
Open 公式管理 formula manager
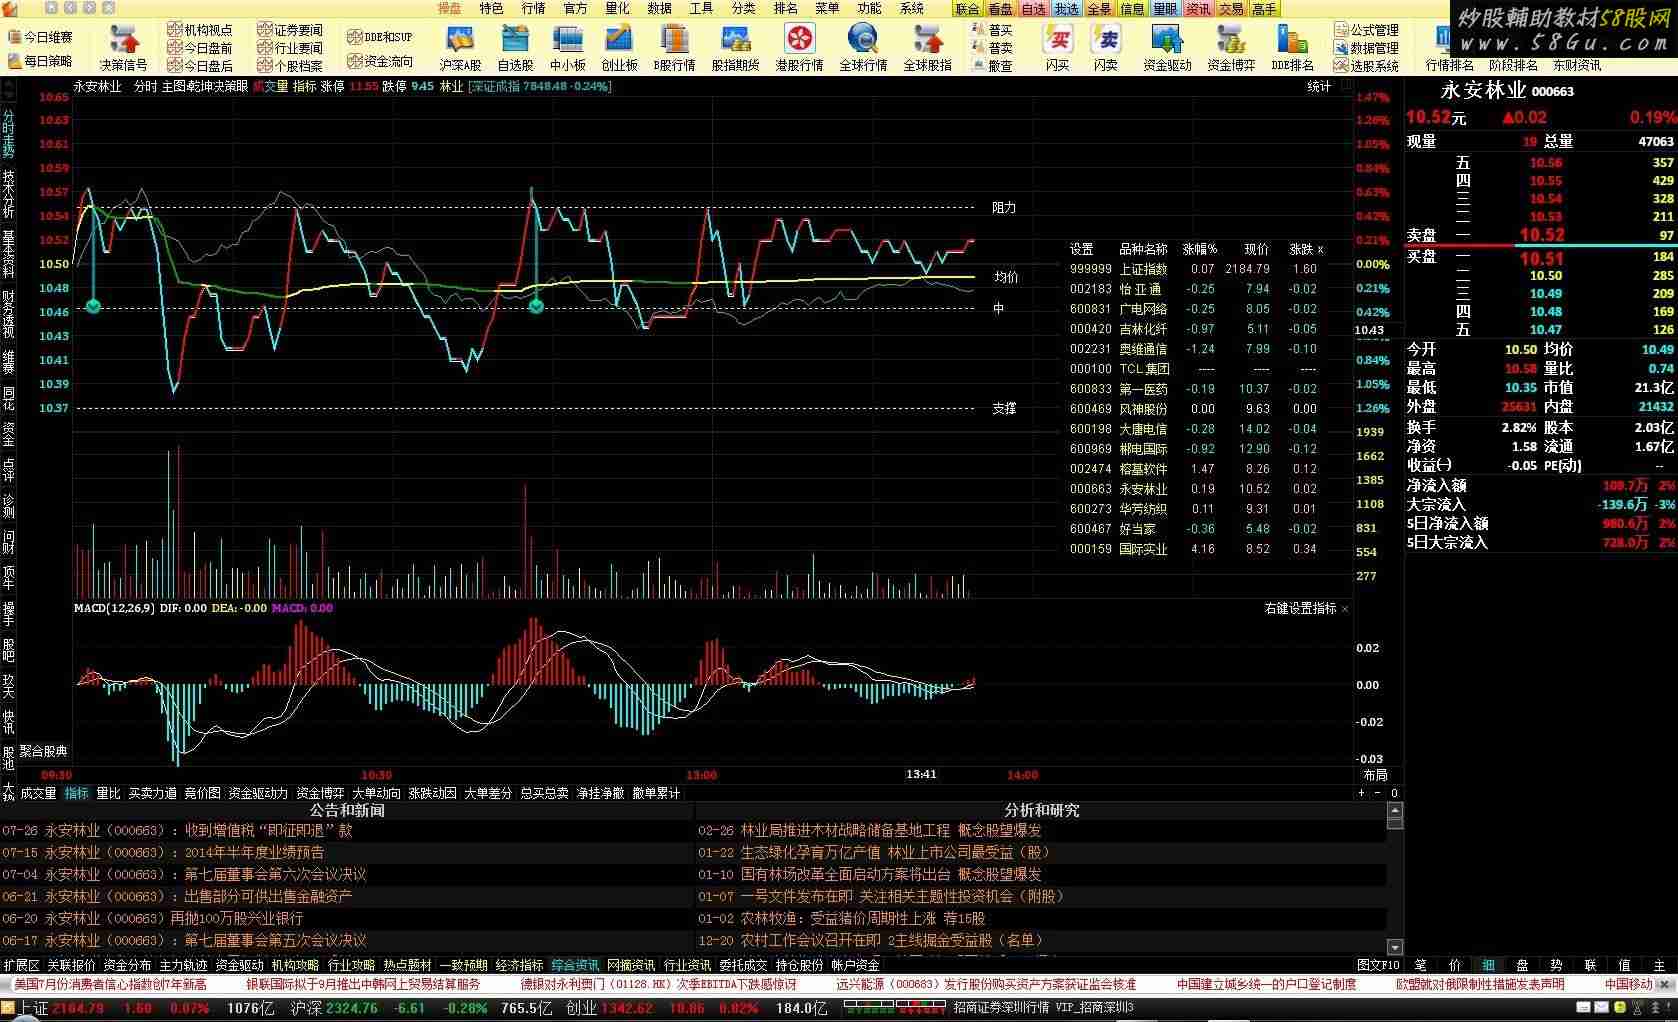coord(1366,30)
